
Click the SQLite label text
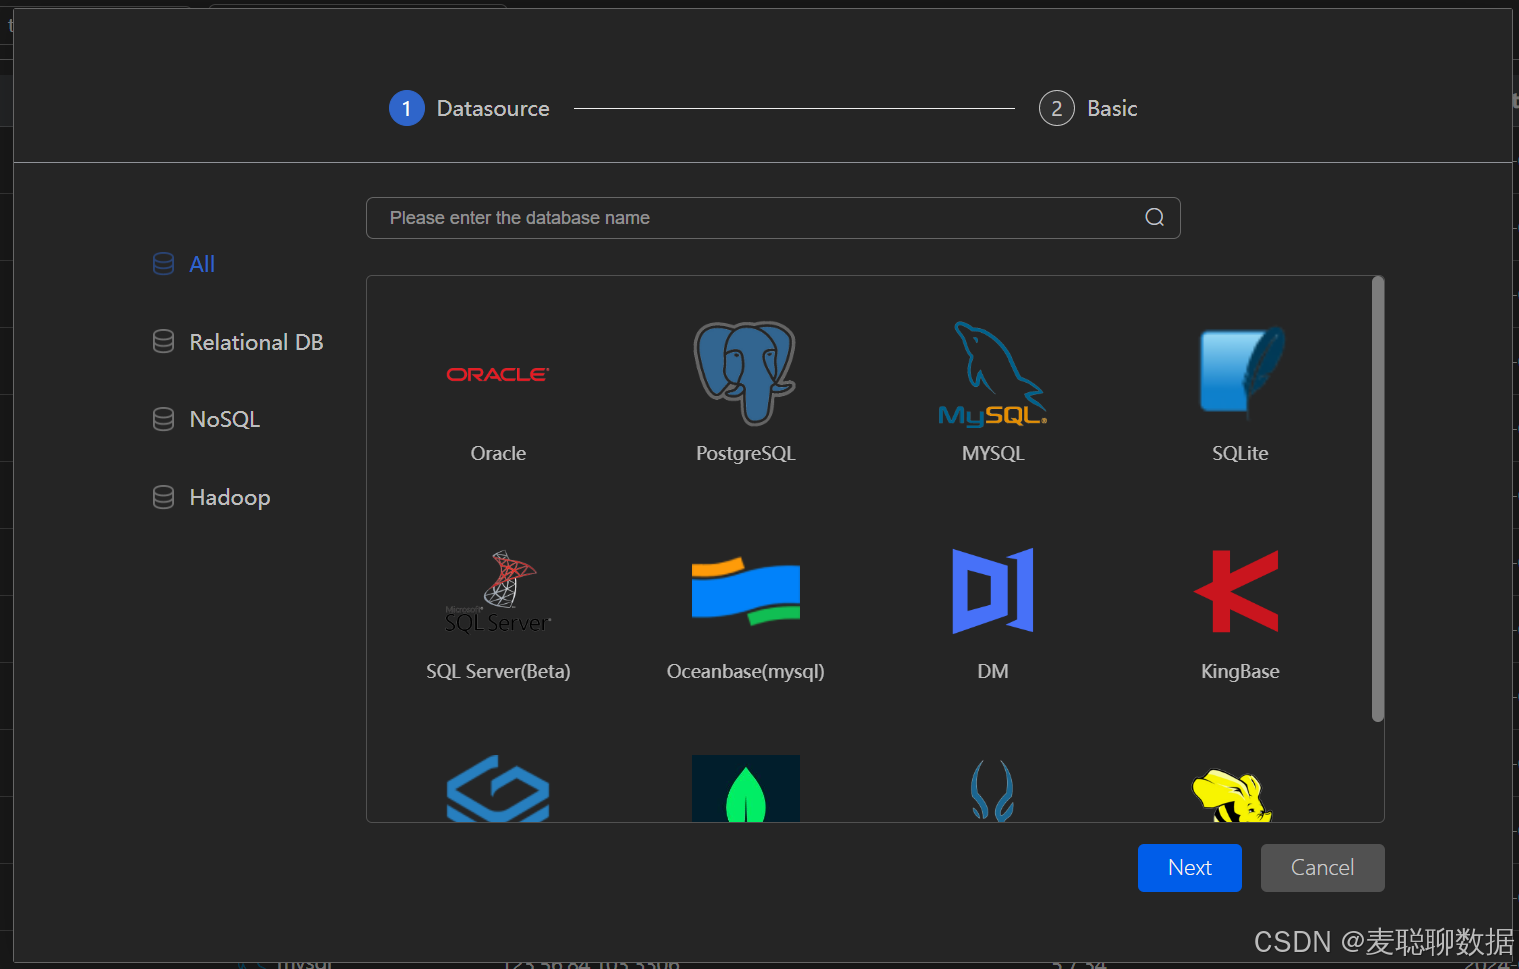click(1240, 453)
